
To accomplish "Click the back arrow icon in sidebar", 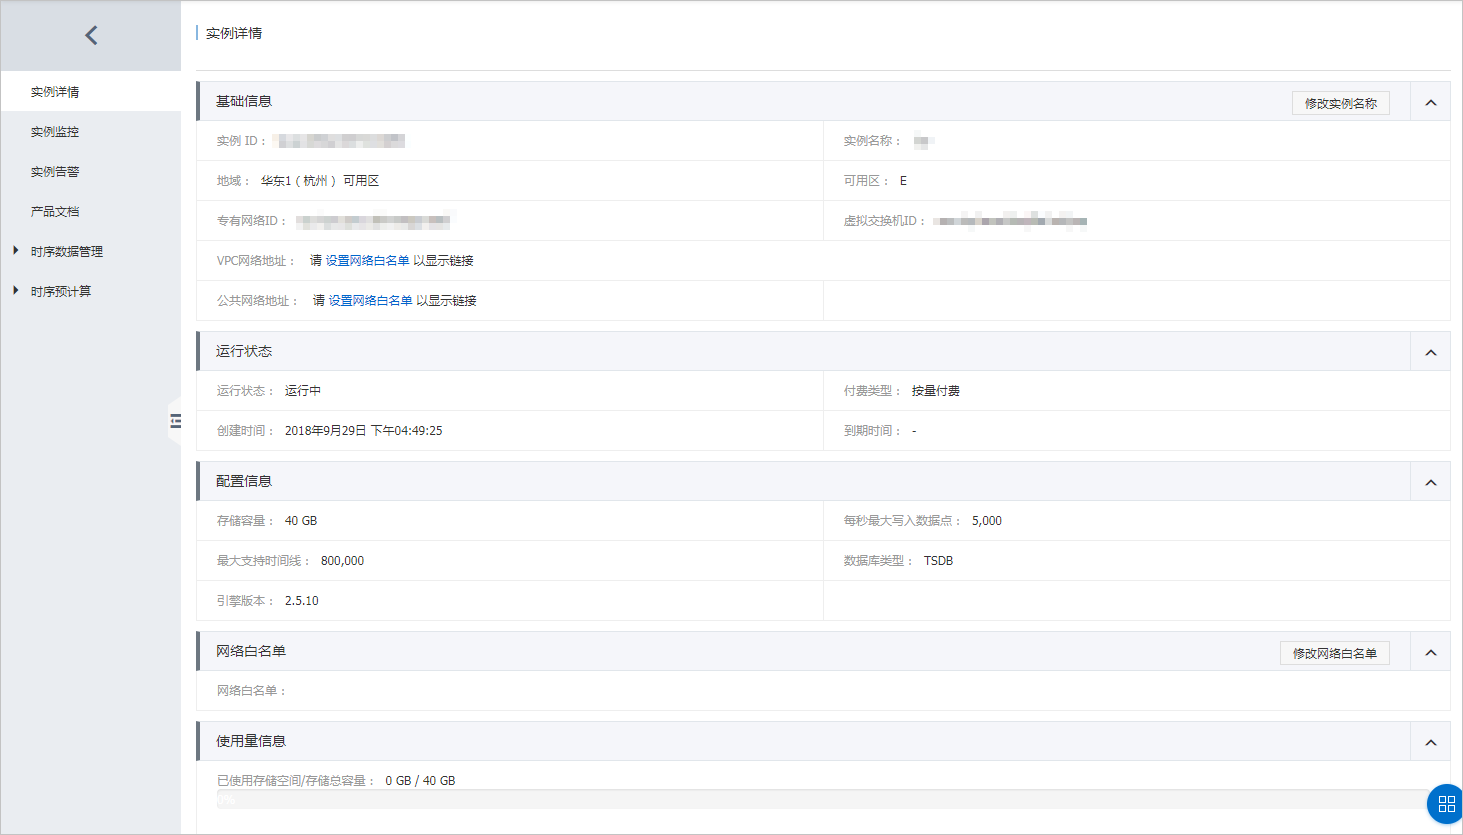I will pos(91,36).
